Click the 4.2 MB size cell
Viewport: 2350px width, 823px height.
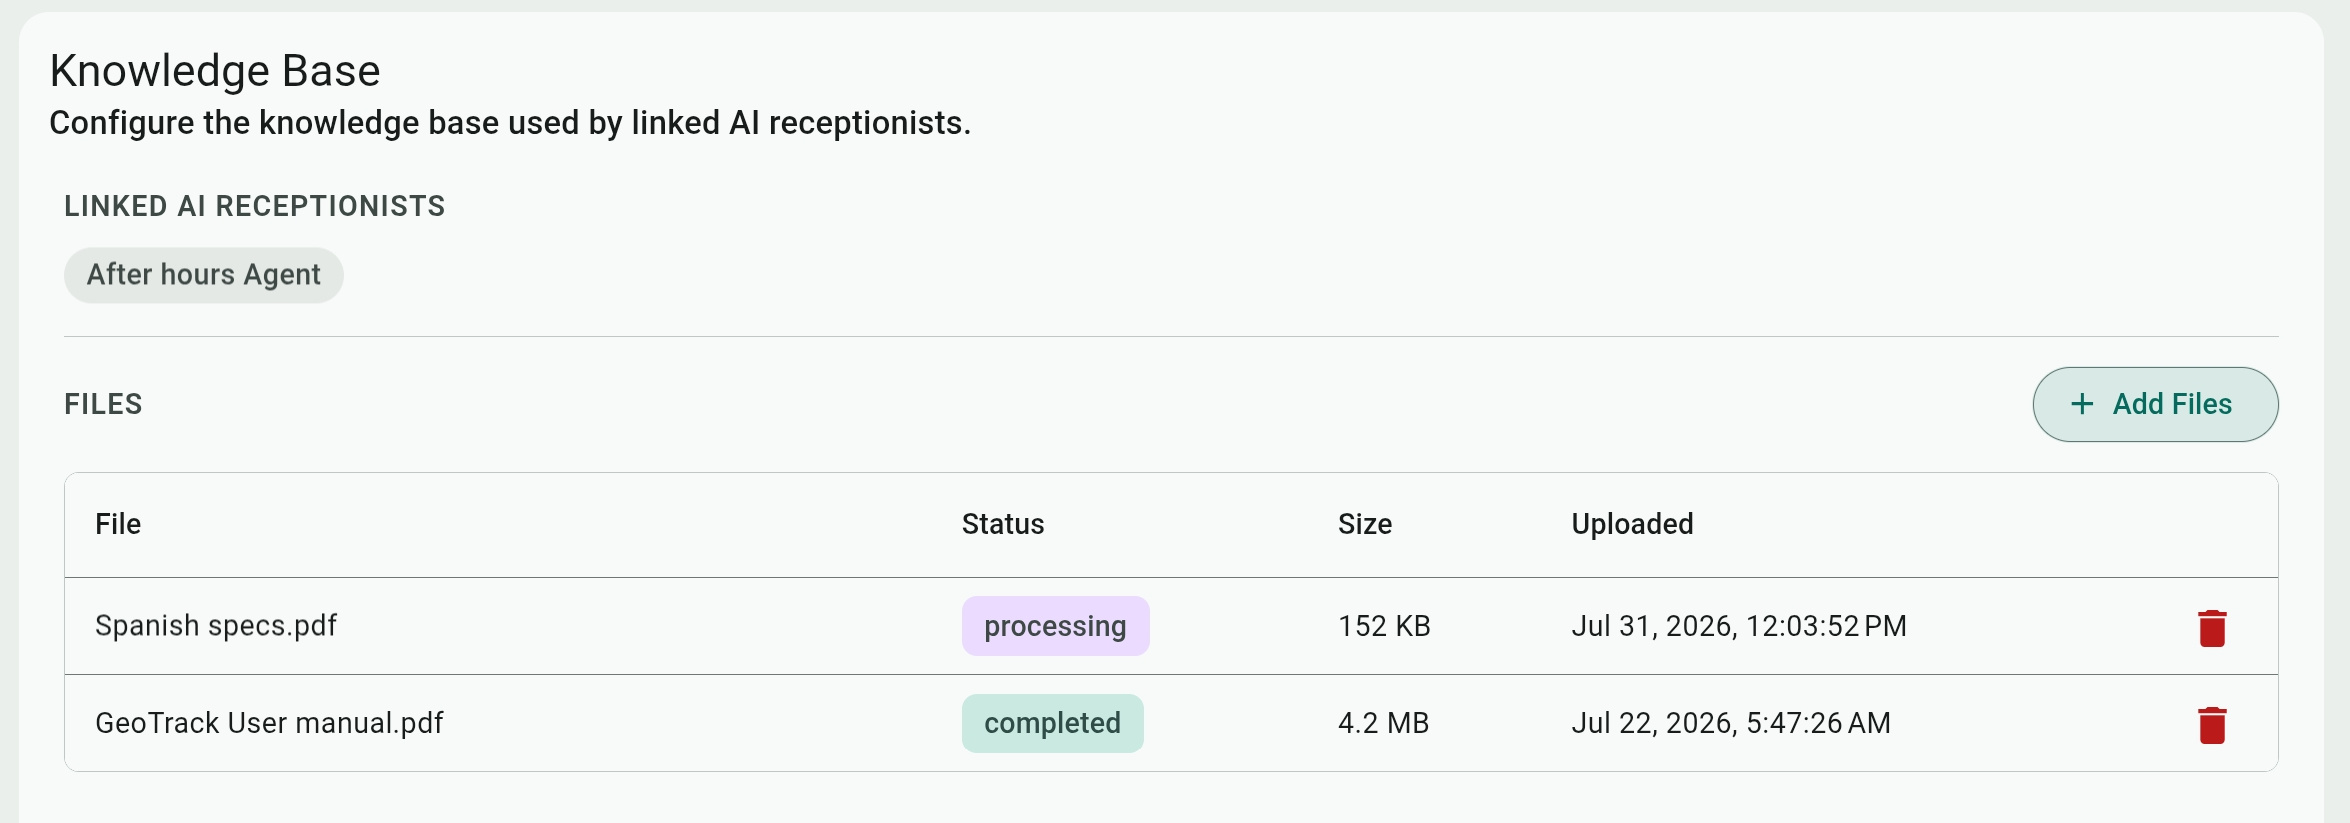pos(1383,723)
